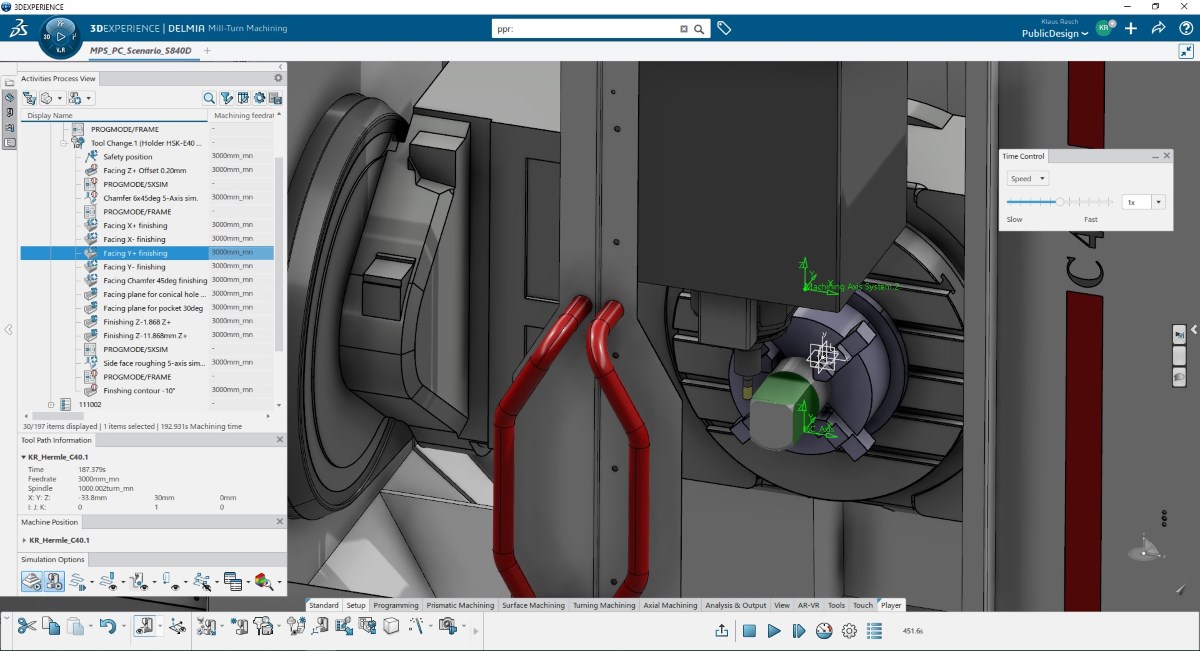Open the time control gauge icon
Image resolution: width=1200 pixels, height=651 pixels.
click(x=824, y=630)
